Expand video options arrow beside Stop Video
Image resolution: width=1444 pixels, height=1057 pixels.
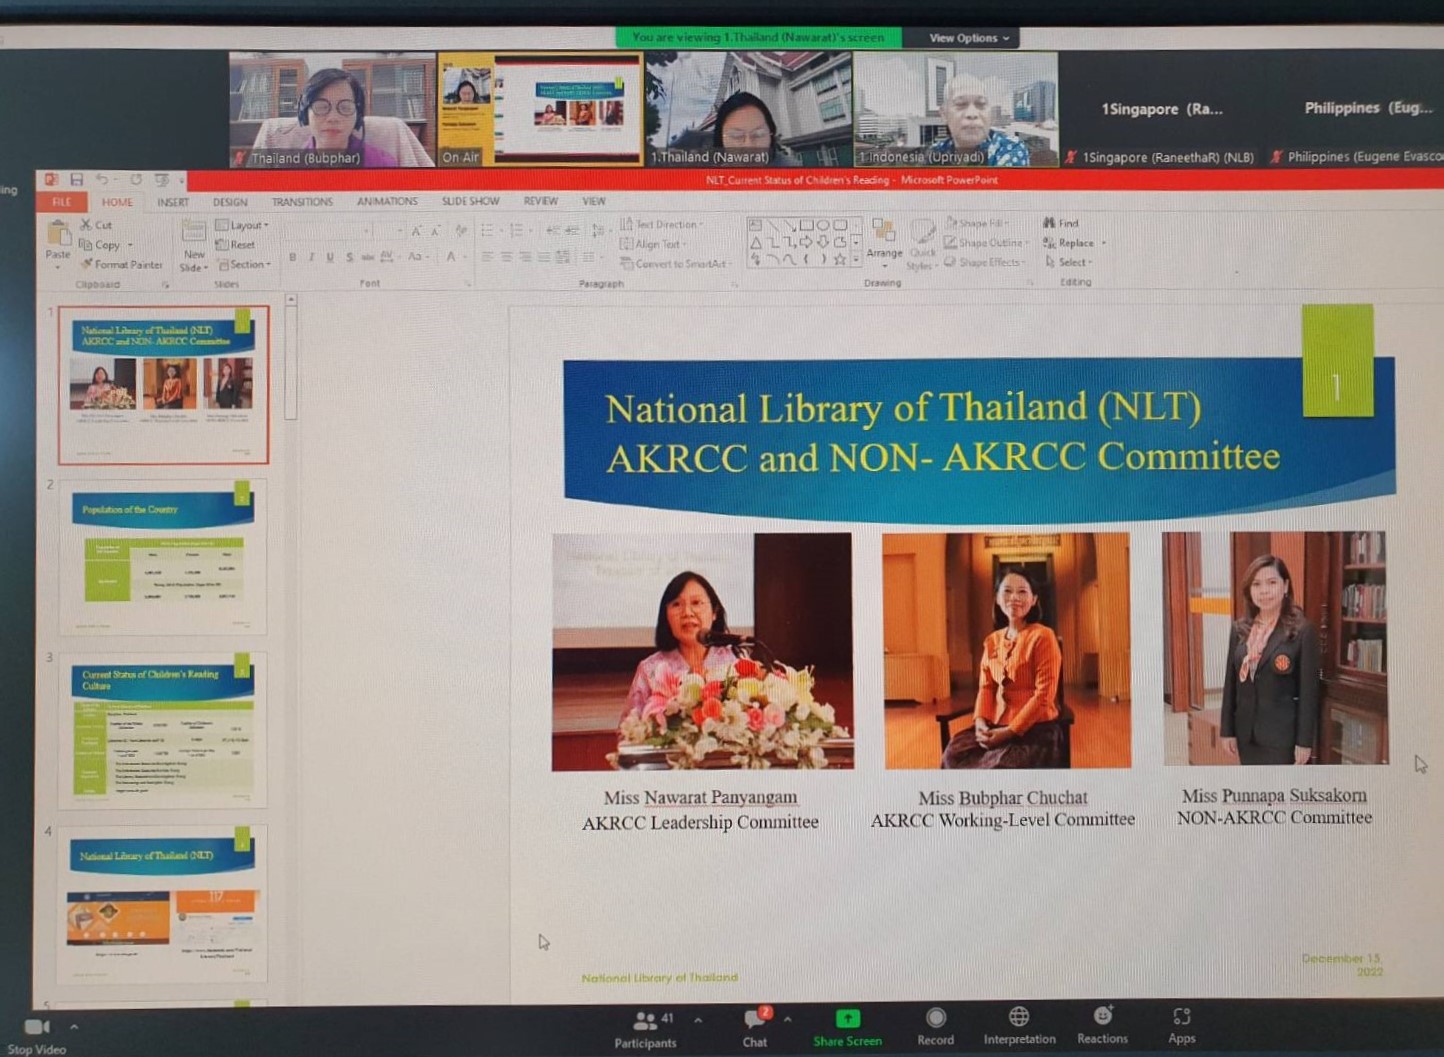[x=74, y=1026]
